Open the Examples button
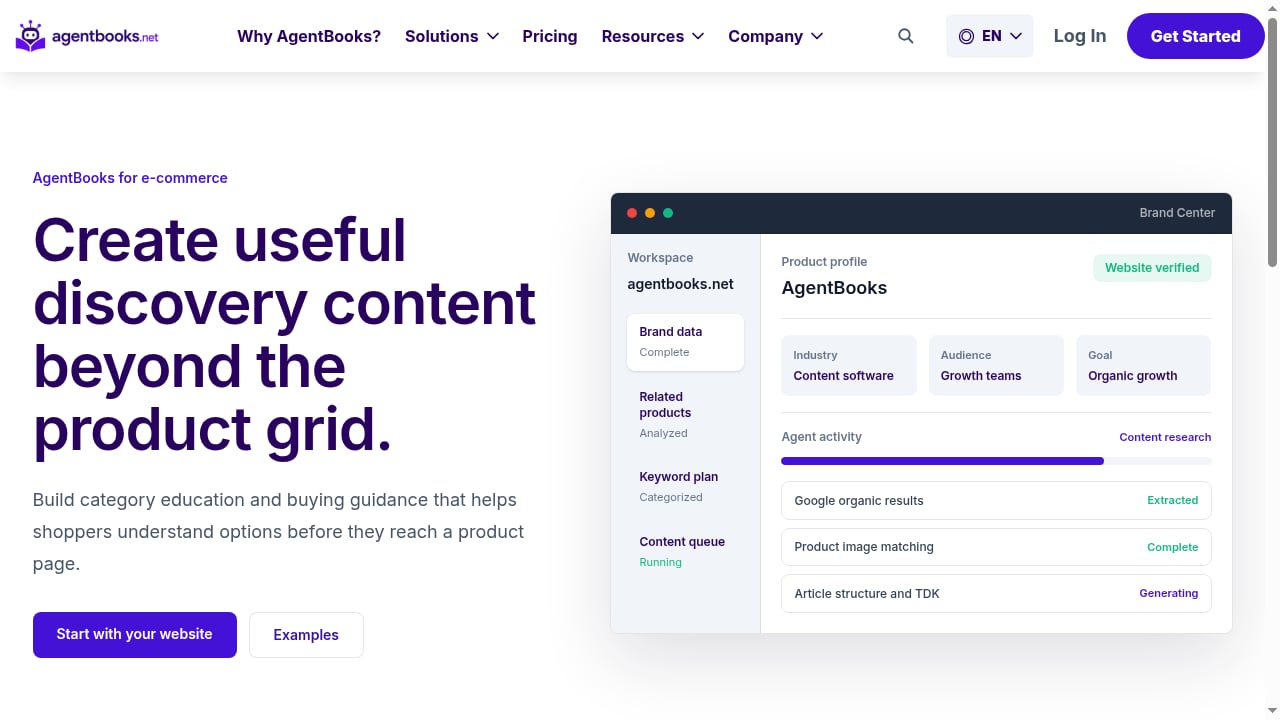 [306, 635]
